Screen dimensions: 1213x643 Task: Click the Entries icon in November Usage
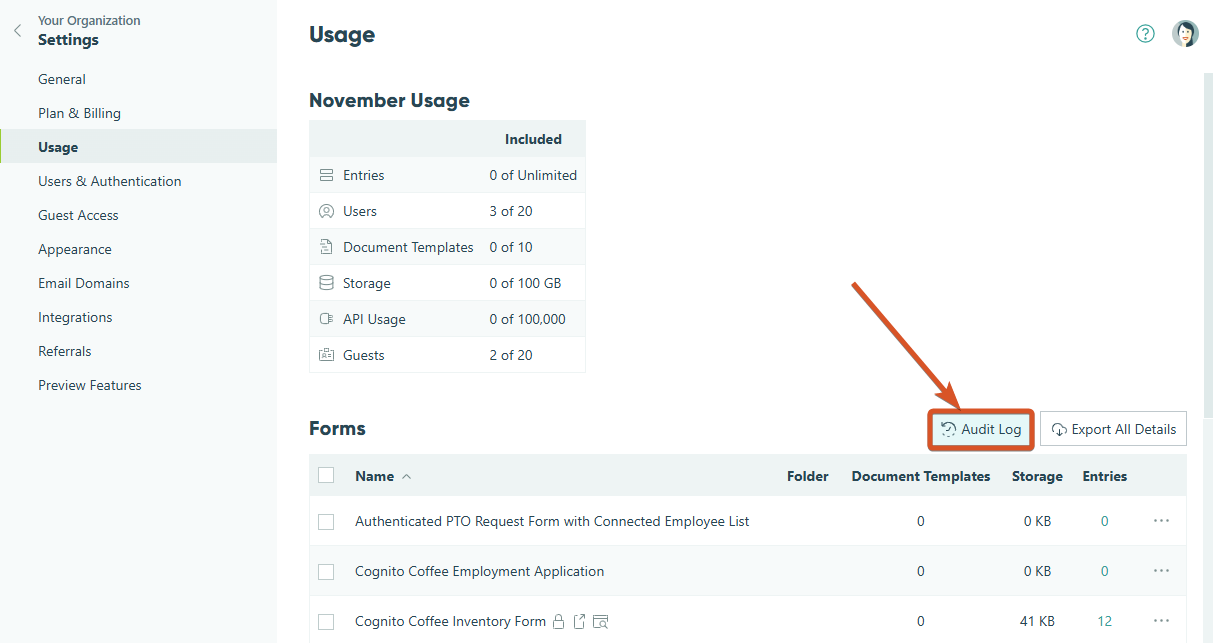tap(326, 174)
